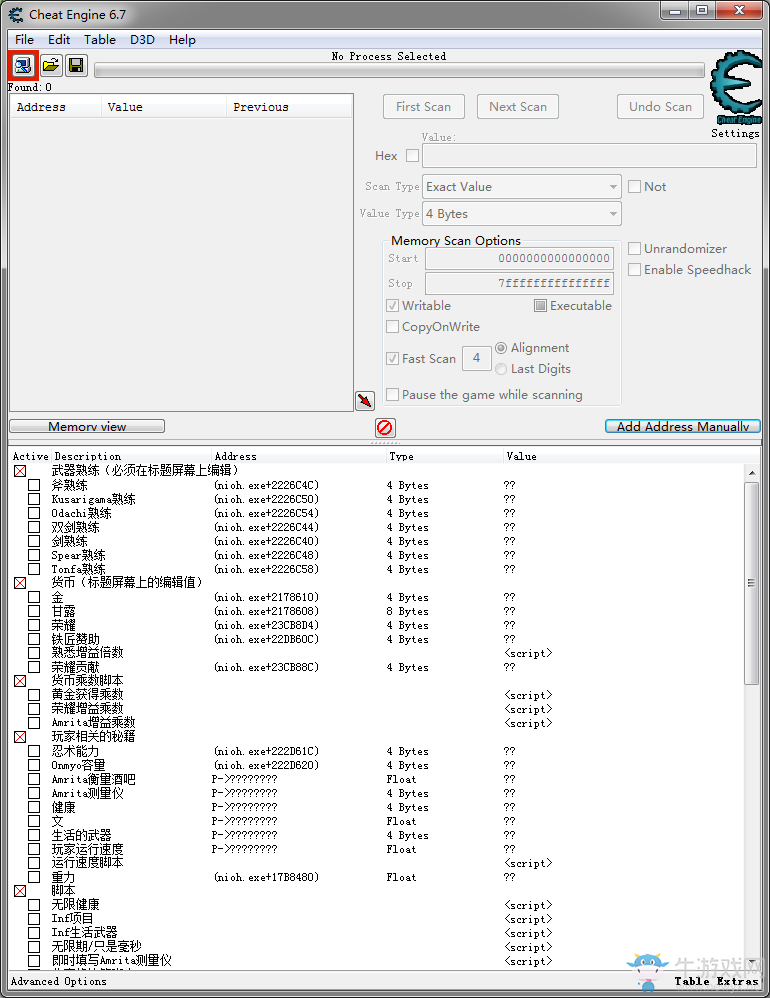This screenshot has height=998, width=770.
Task: Click the 8 Bytes type of 甘露
Action: 407,611
